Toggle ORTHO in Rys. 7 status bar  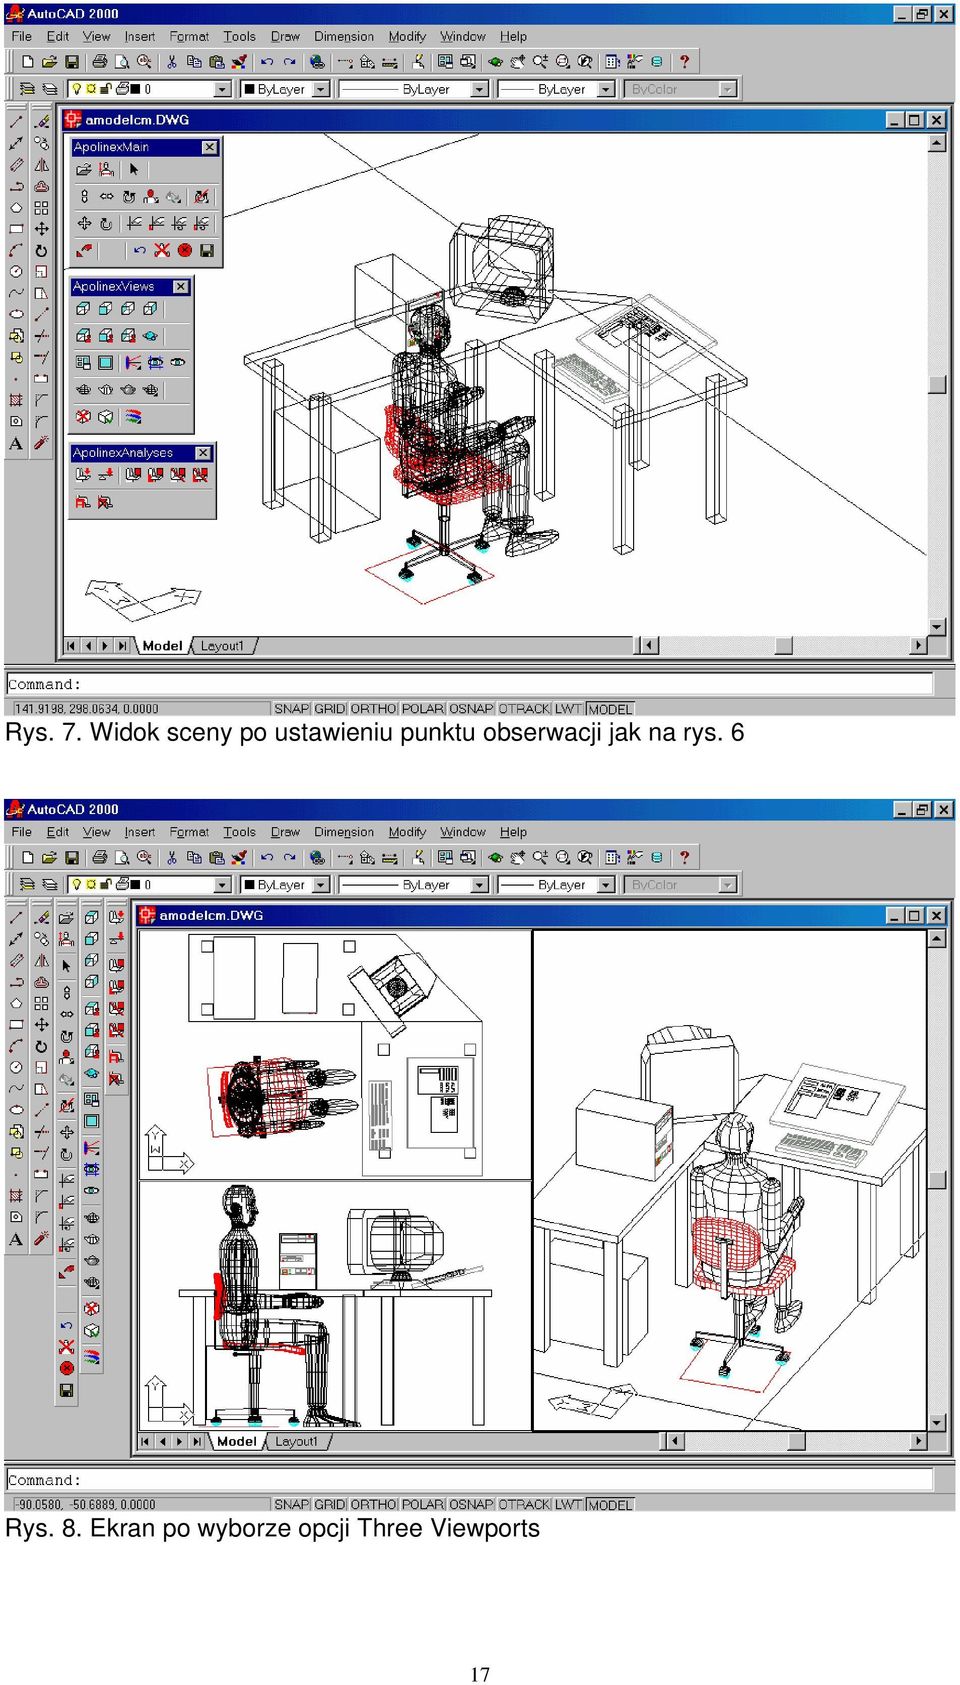(x=373, y=709)
